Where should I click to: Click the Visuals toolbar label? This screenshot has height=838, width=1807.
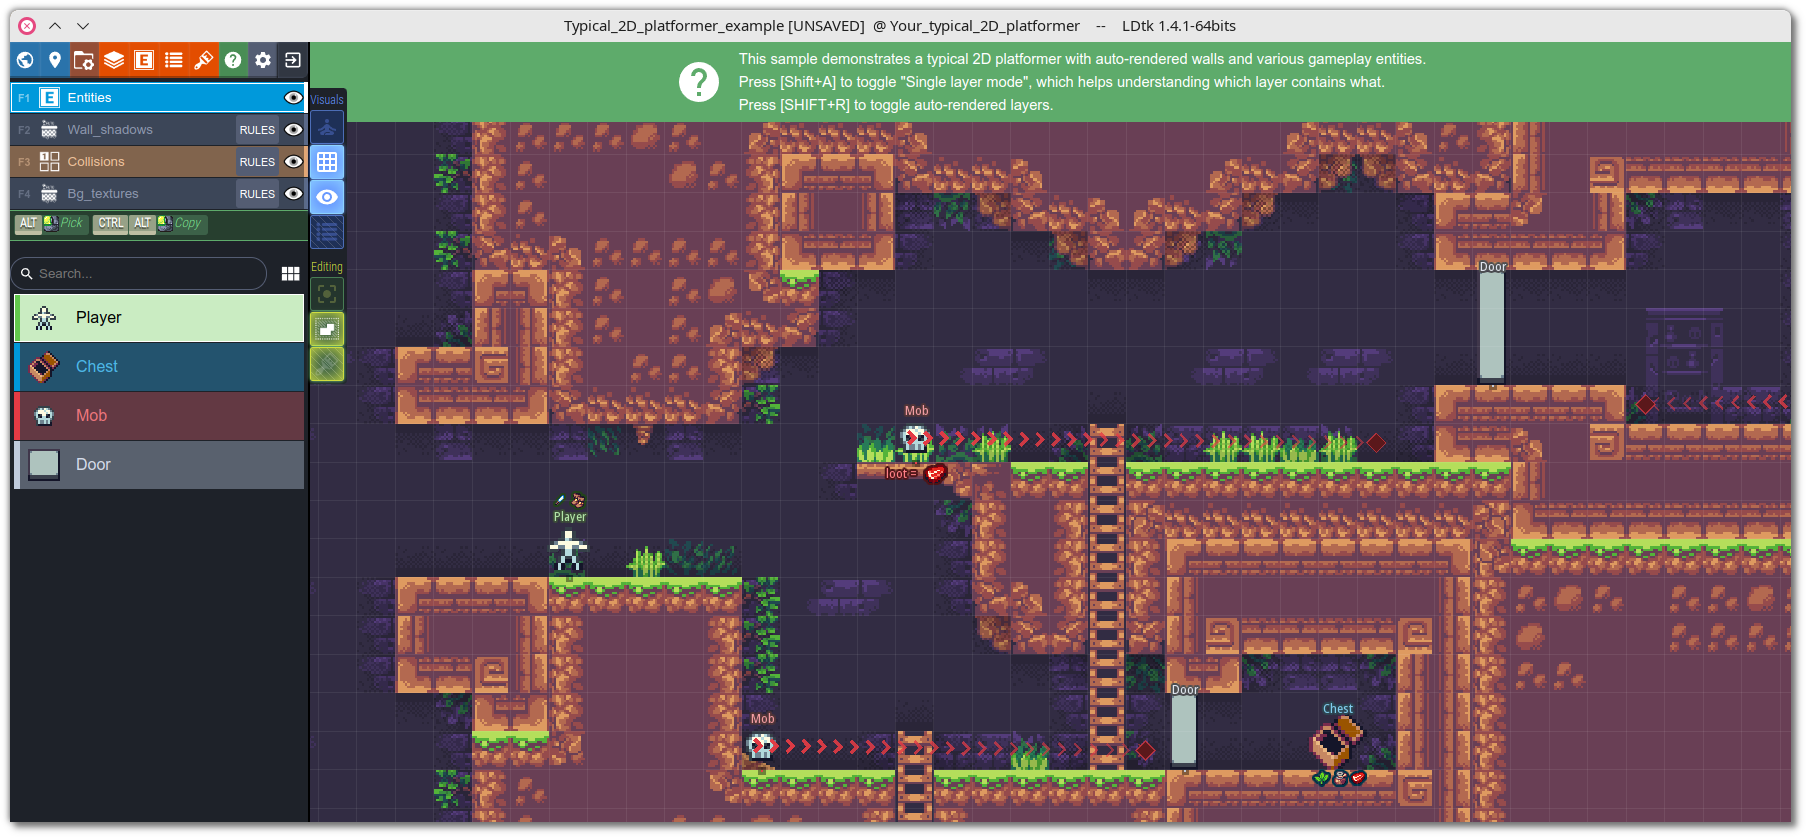(x=327, y=100)
